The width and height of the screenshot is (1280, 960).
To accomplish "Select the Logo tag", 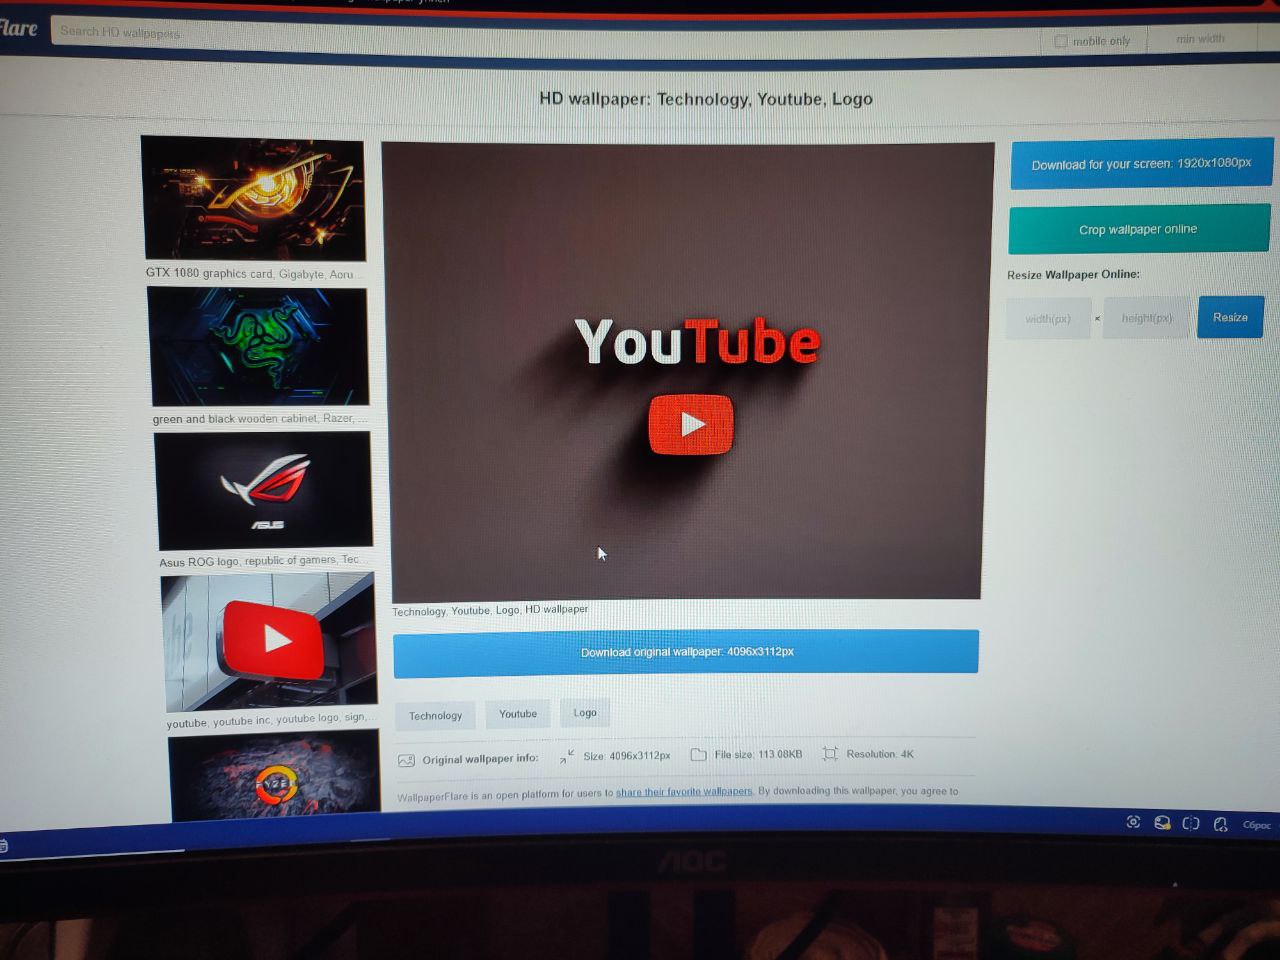I will pos(585,713).
